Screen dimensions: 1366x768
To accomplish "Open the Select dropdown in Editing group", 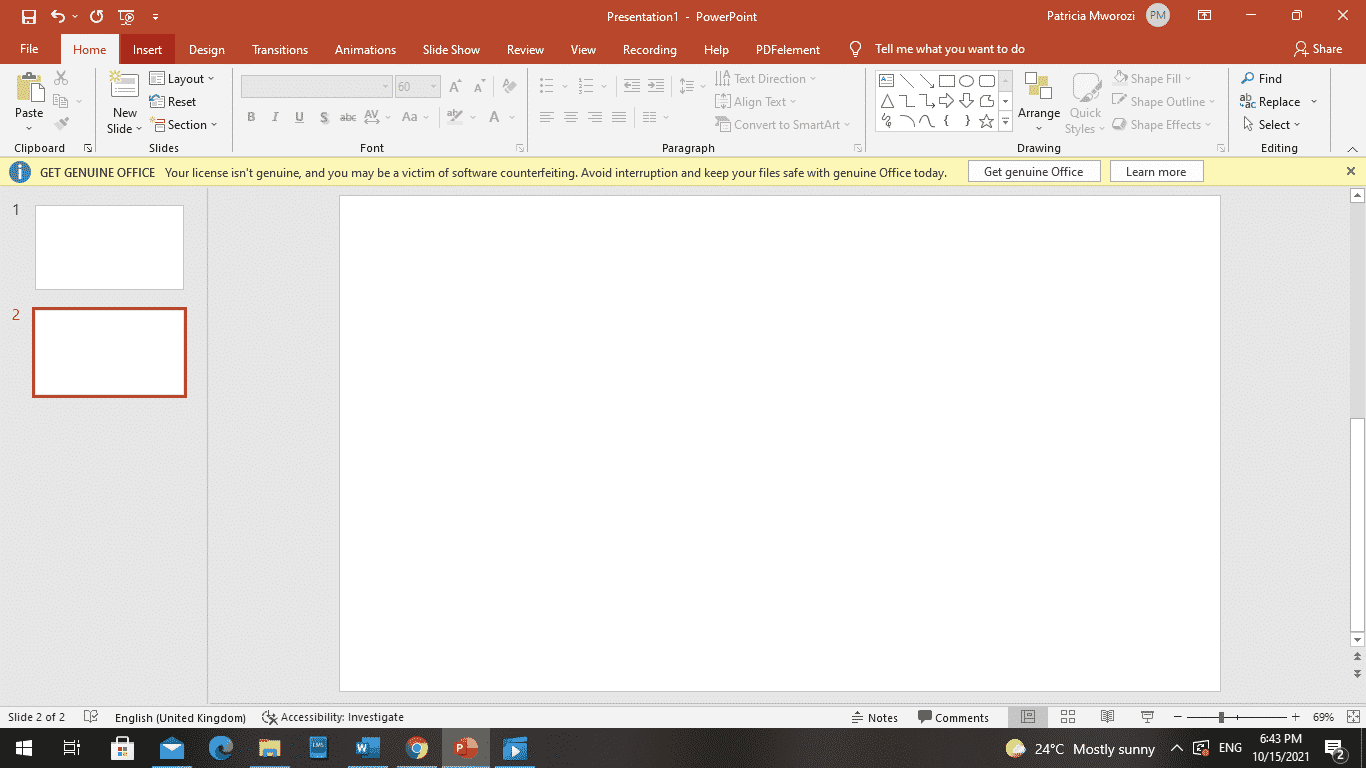I will click(x=1272, y=125).
